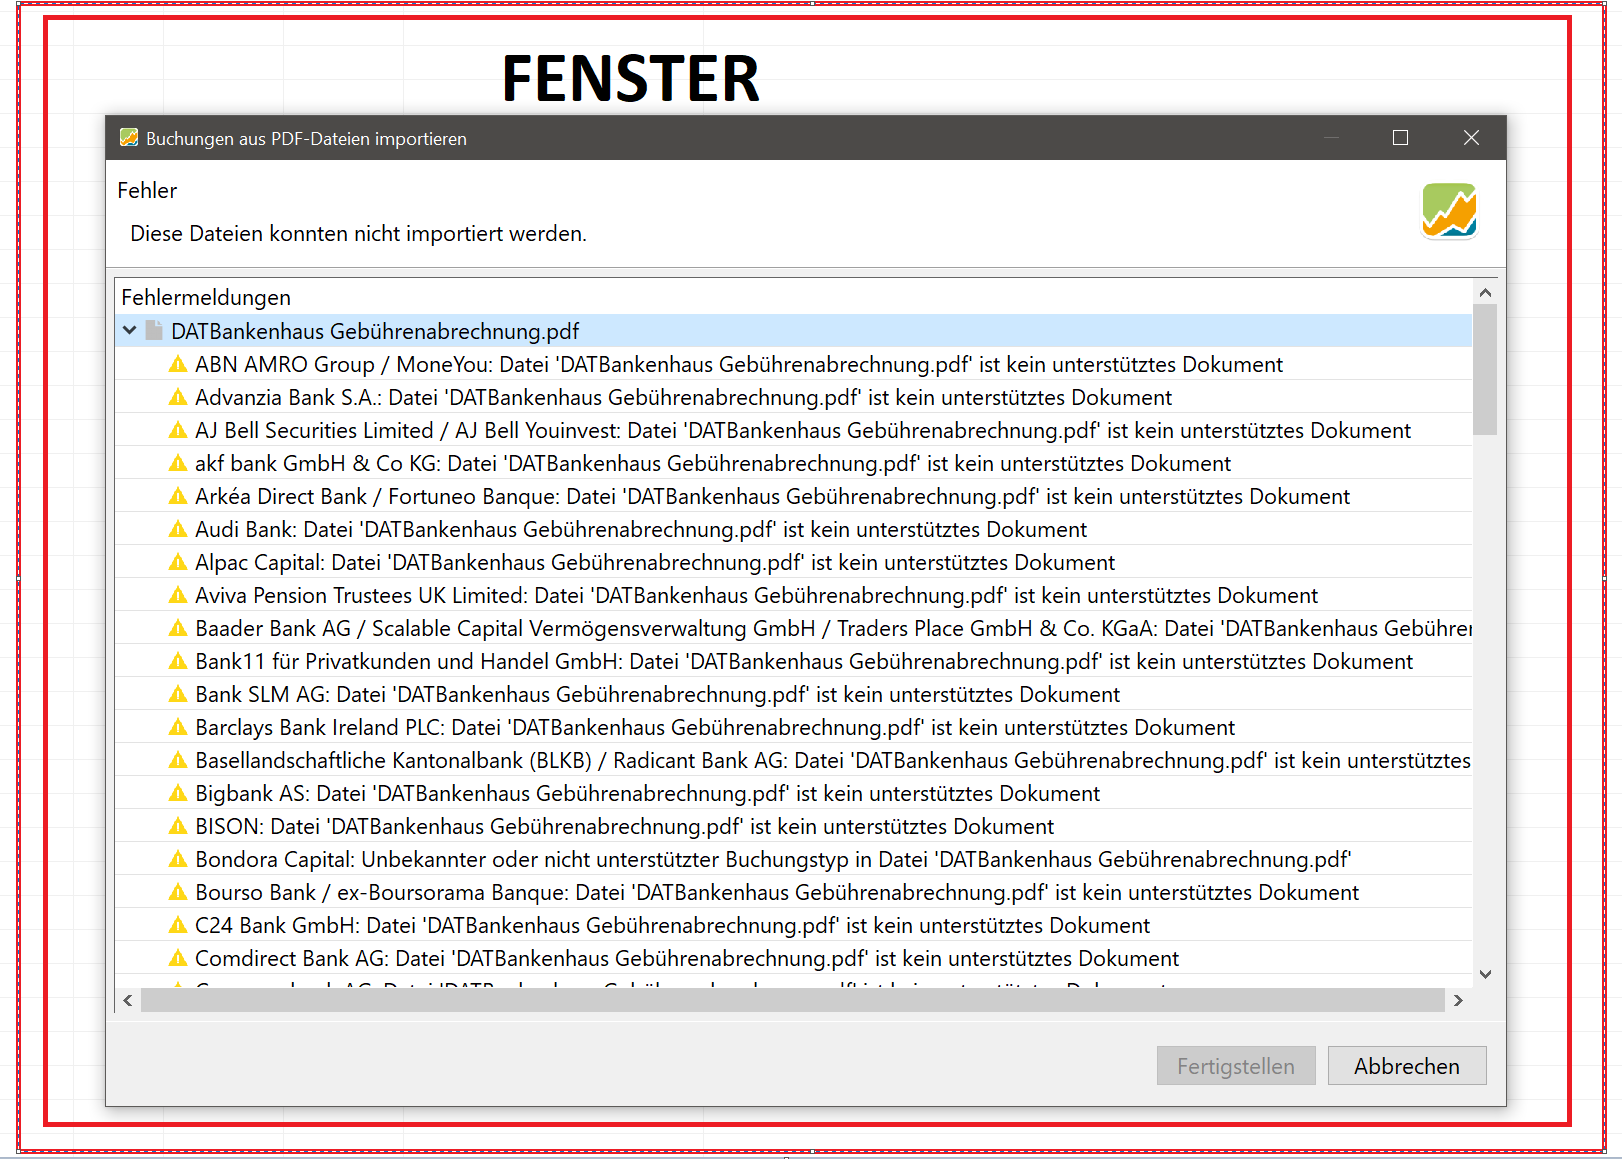Screen dimensions: 1622x1159
Task: Select the Barclays Bank Ireland PLC text
Action: (715, 727)
